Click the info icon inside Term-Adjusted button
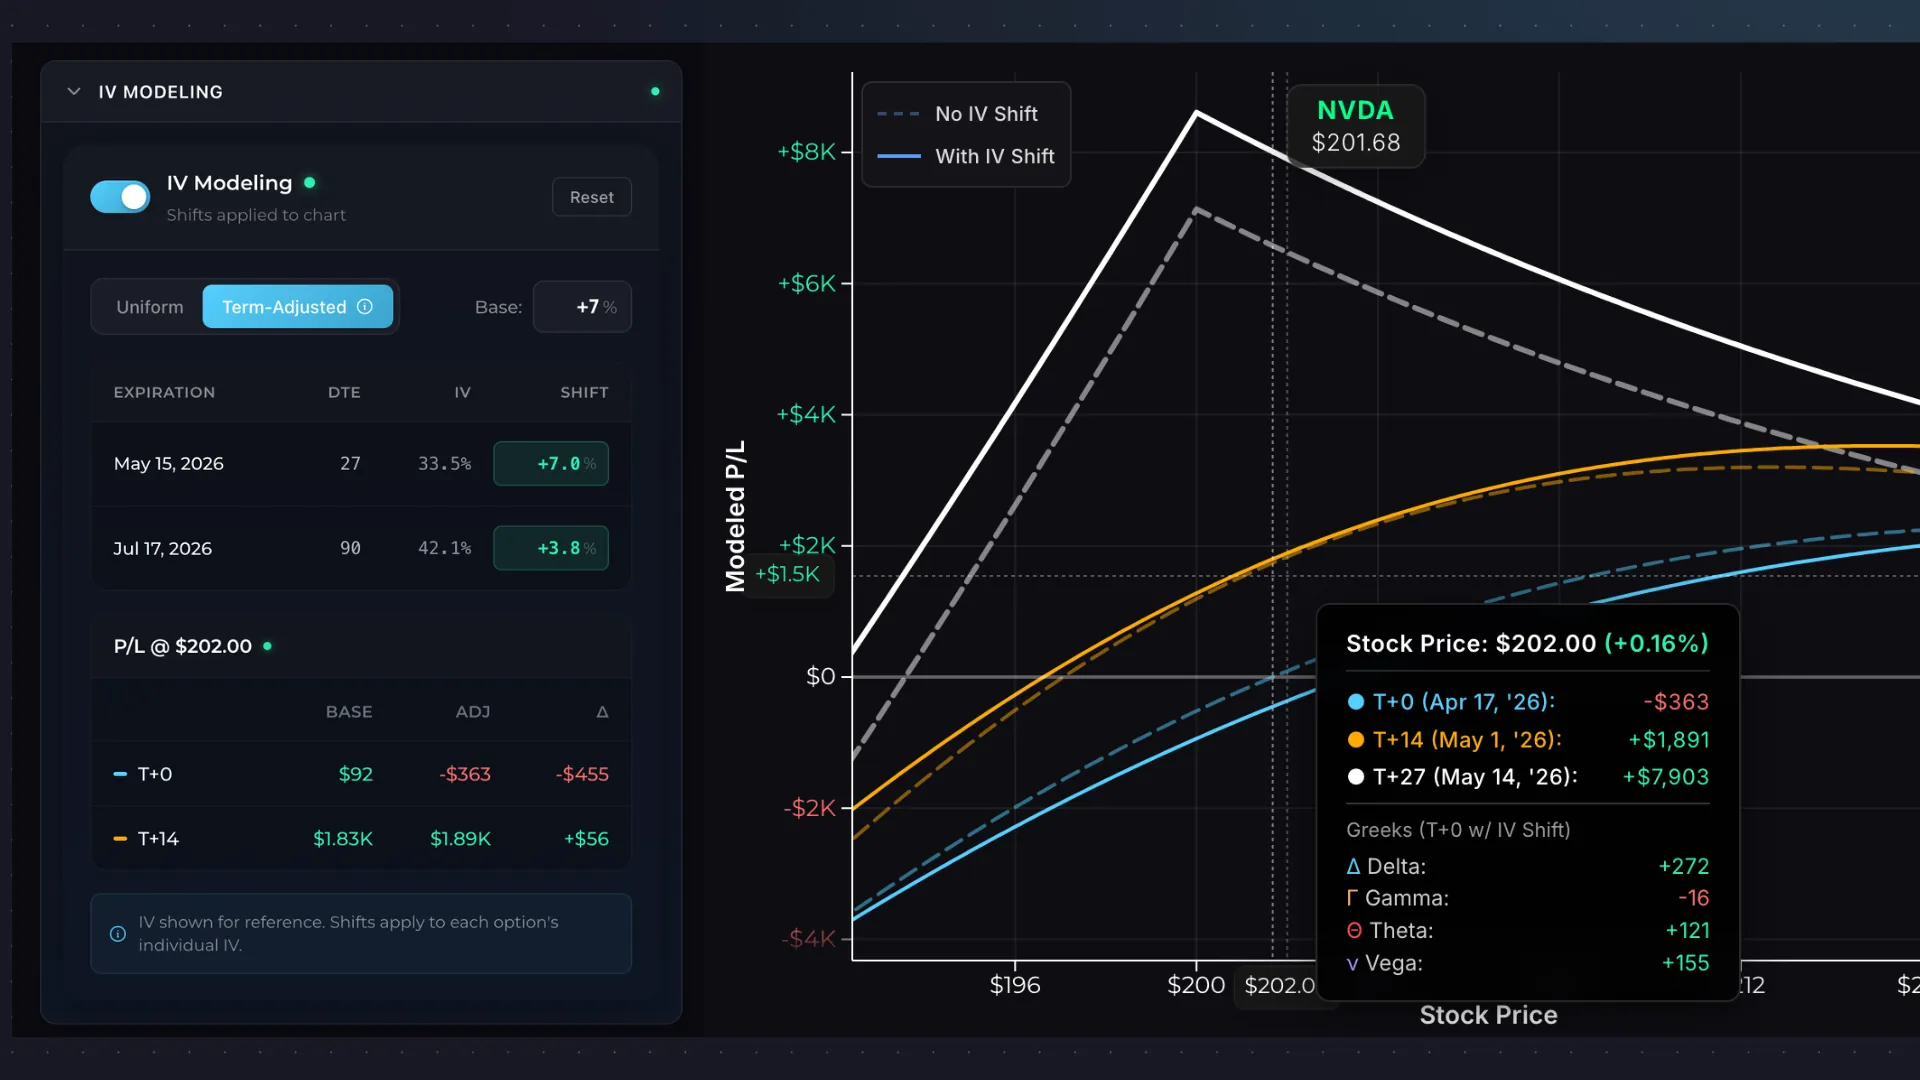This screenshot has height=1080, width=1920. coord(366,307)
